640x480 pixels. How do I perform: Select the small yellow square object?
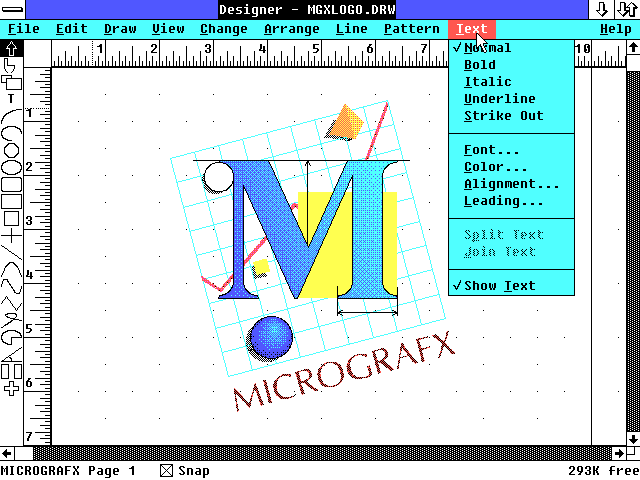261,267
